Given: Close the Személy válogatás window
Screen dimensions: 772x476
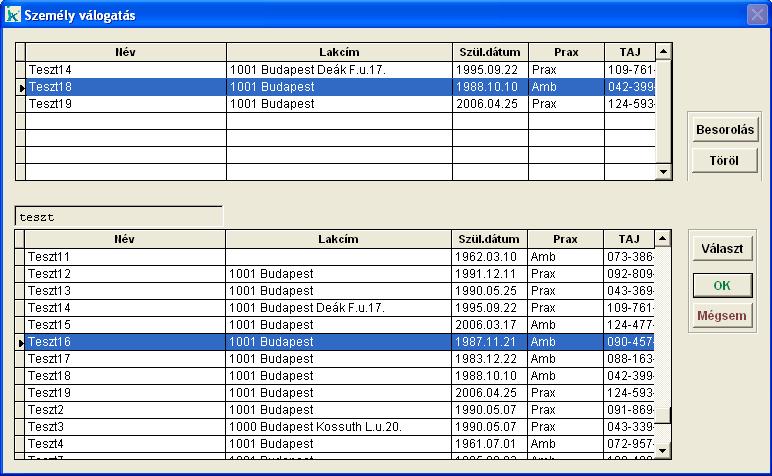Looking at the screenshot, I should (756, 15).
